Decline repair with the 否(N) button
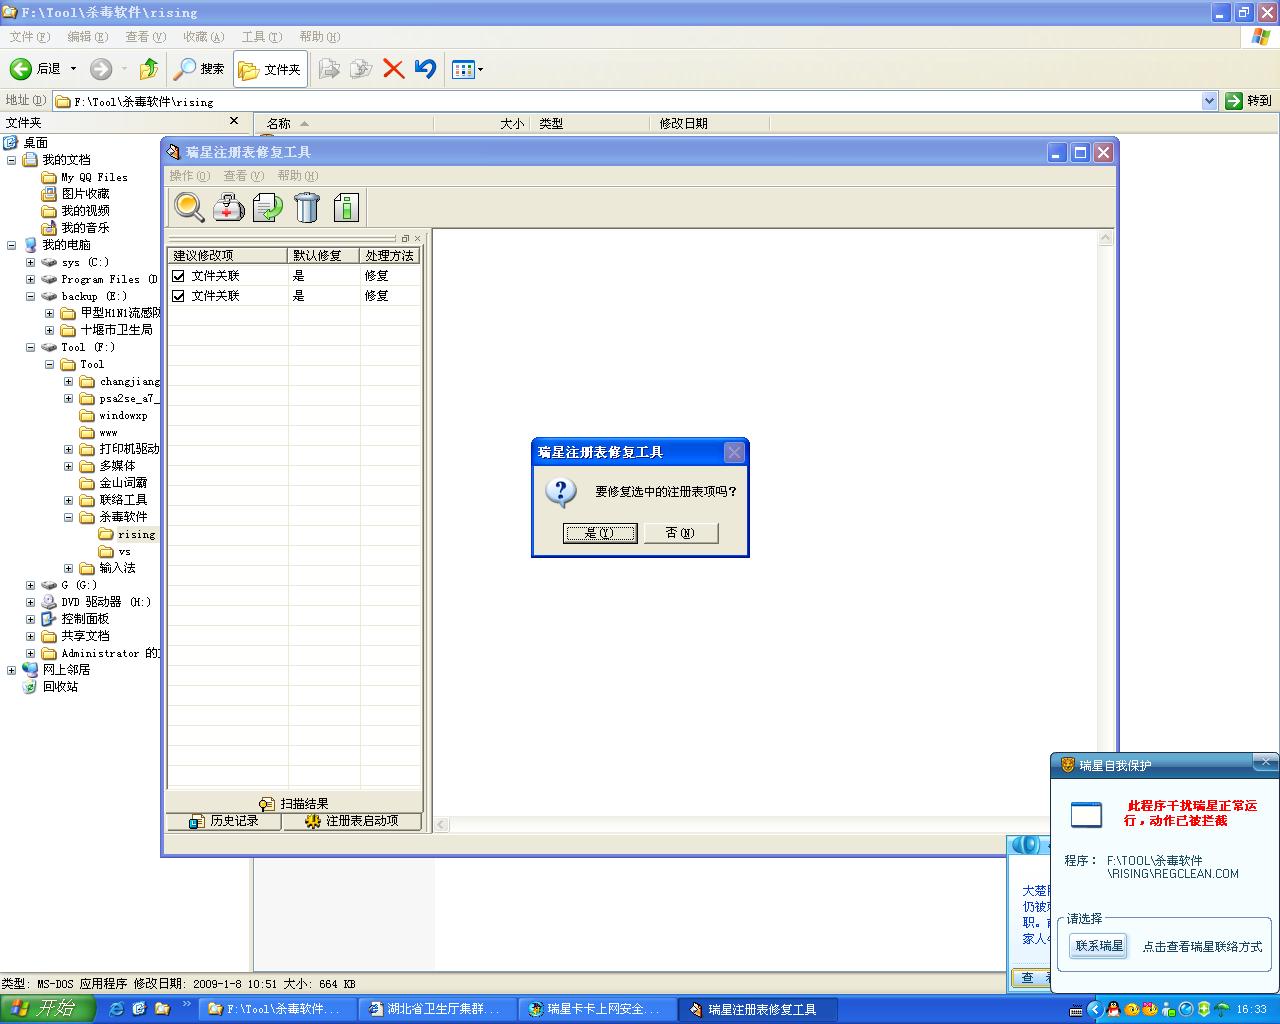The width and height of the screenshot is (1280, 1024). coord(681,533)
